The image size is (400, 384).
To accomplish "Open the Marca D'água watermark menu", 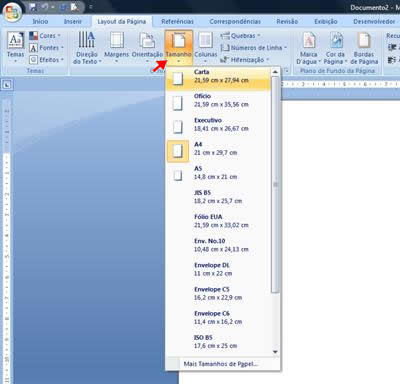I will click(308, 47).
